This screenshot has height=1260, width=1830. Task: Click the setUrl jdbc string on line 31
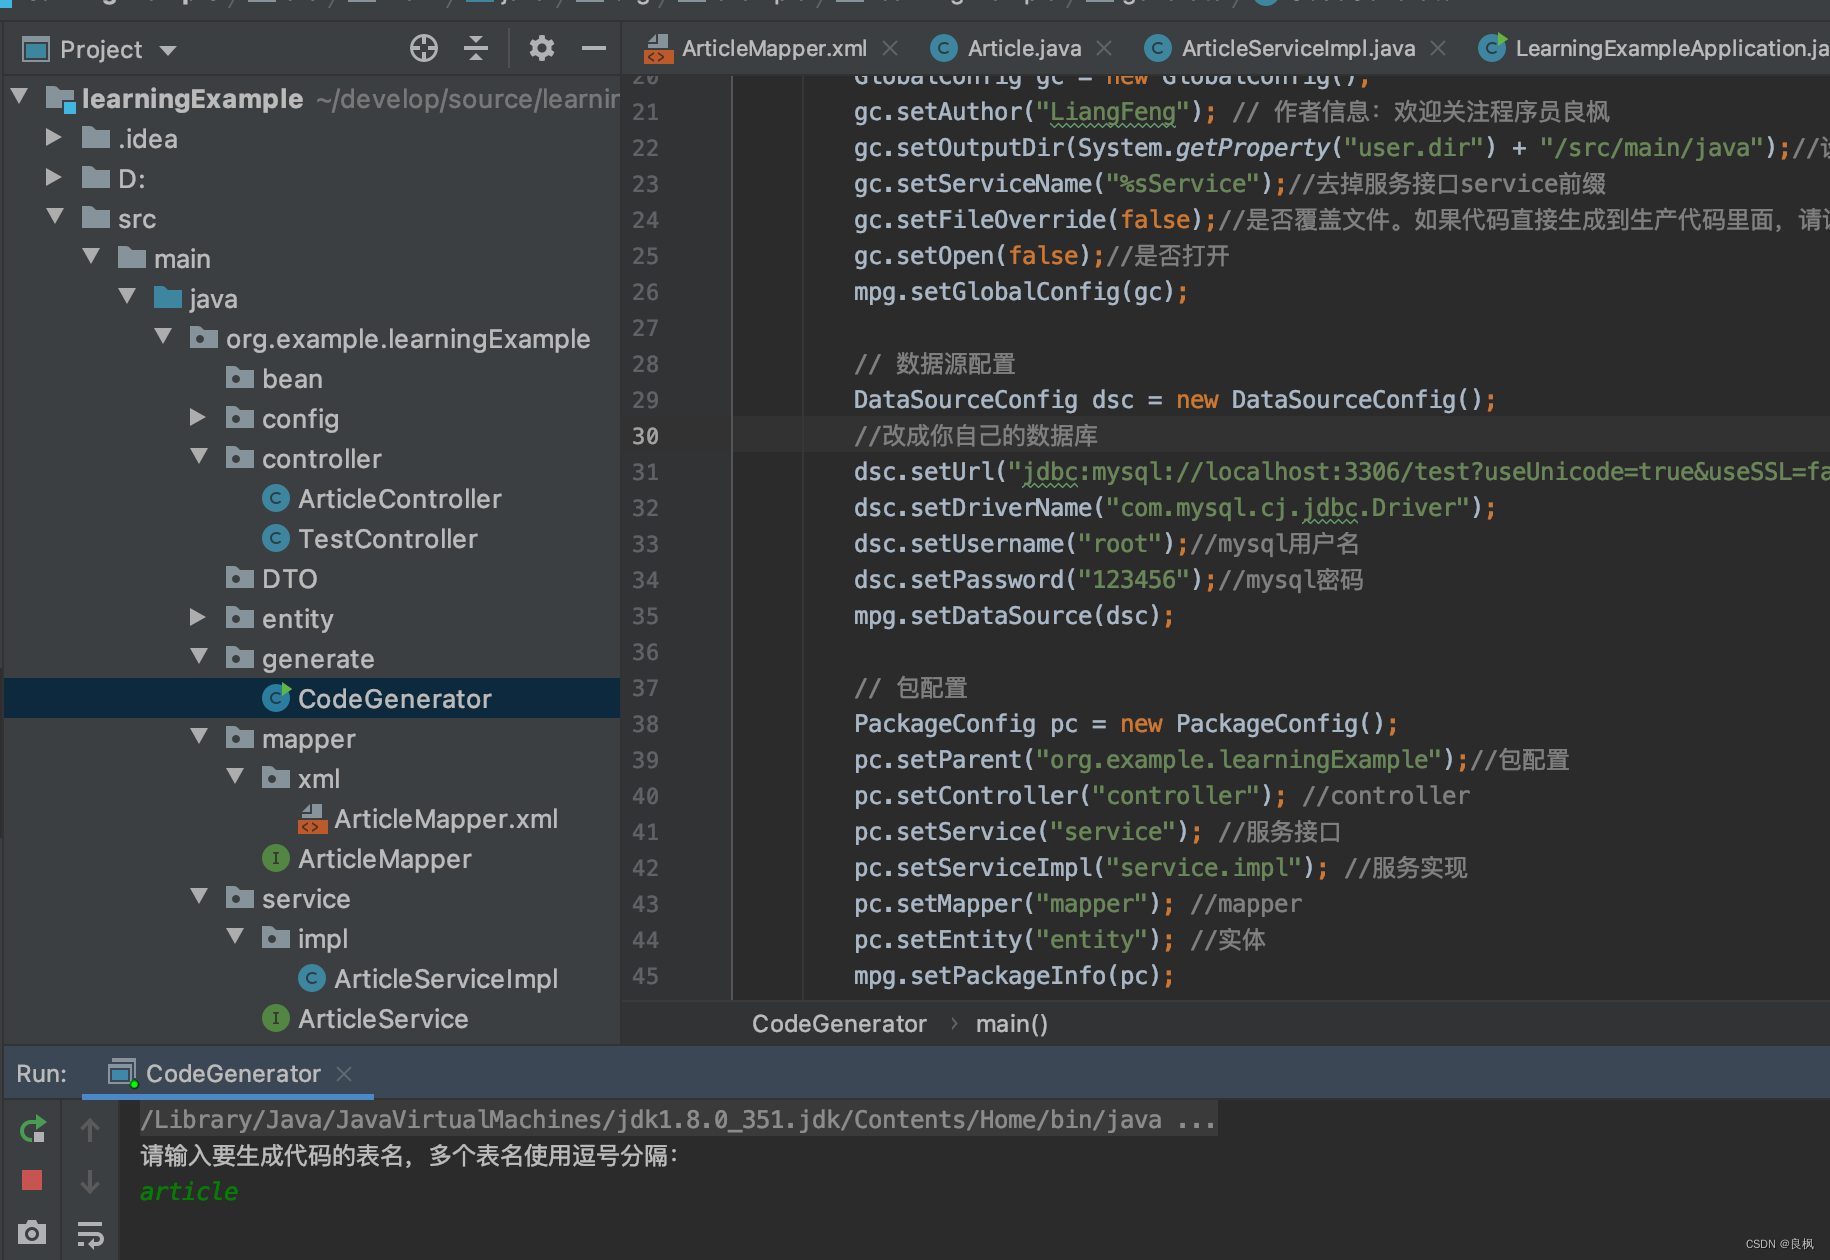point(1418,472)
